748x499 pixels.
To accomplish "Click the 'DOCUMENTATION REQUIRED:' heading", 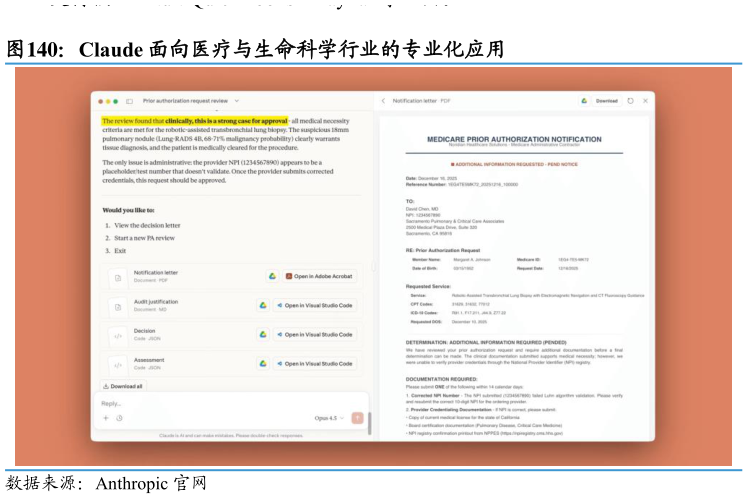I will (441, 379).
